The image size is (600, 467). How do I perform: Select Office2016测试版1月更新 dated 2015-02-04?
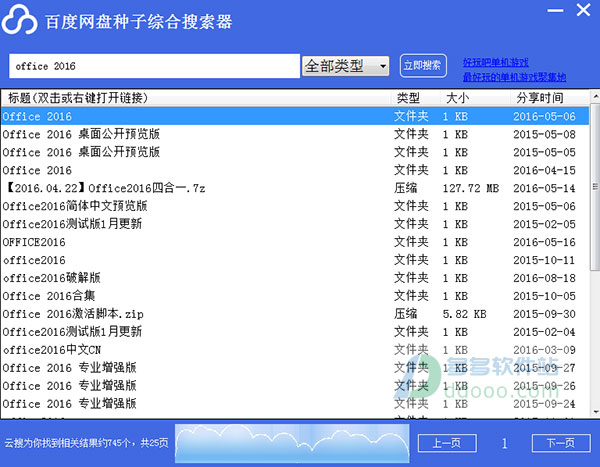coord(295,332)
